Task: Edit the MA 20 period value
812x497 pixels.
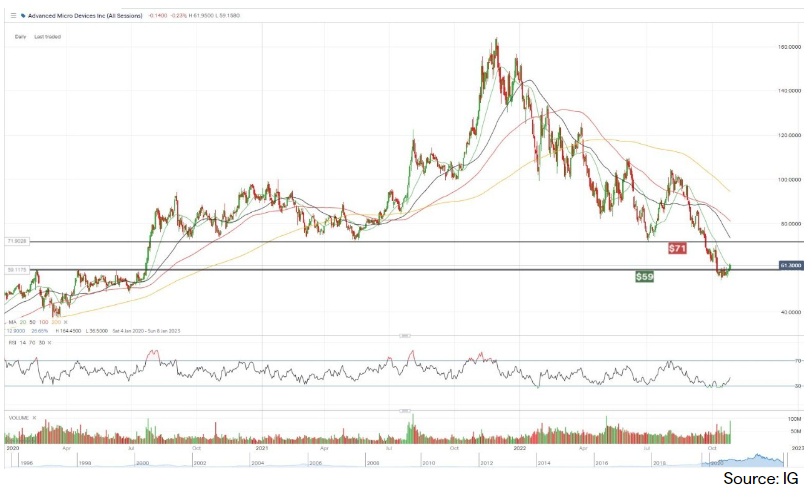Action: click(x=23, y=322)
